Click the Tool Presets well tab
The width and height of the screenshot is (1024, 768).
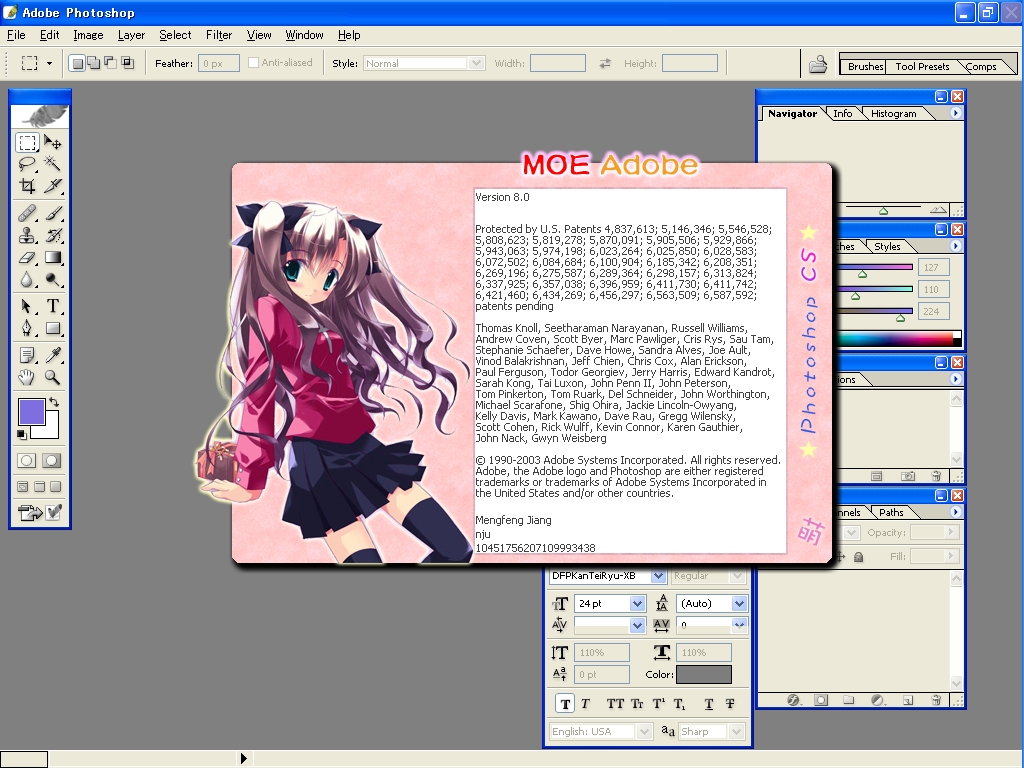(922, 67)
